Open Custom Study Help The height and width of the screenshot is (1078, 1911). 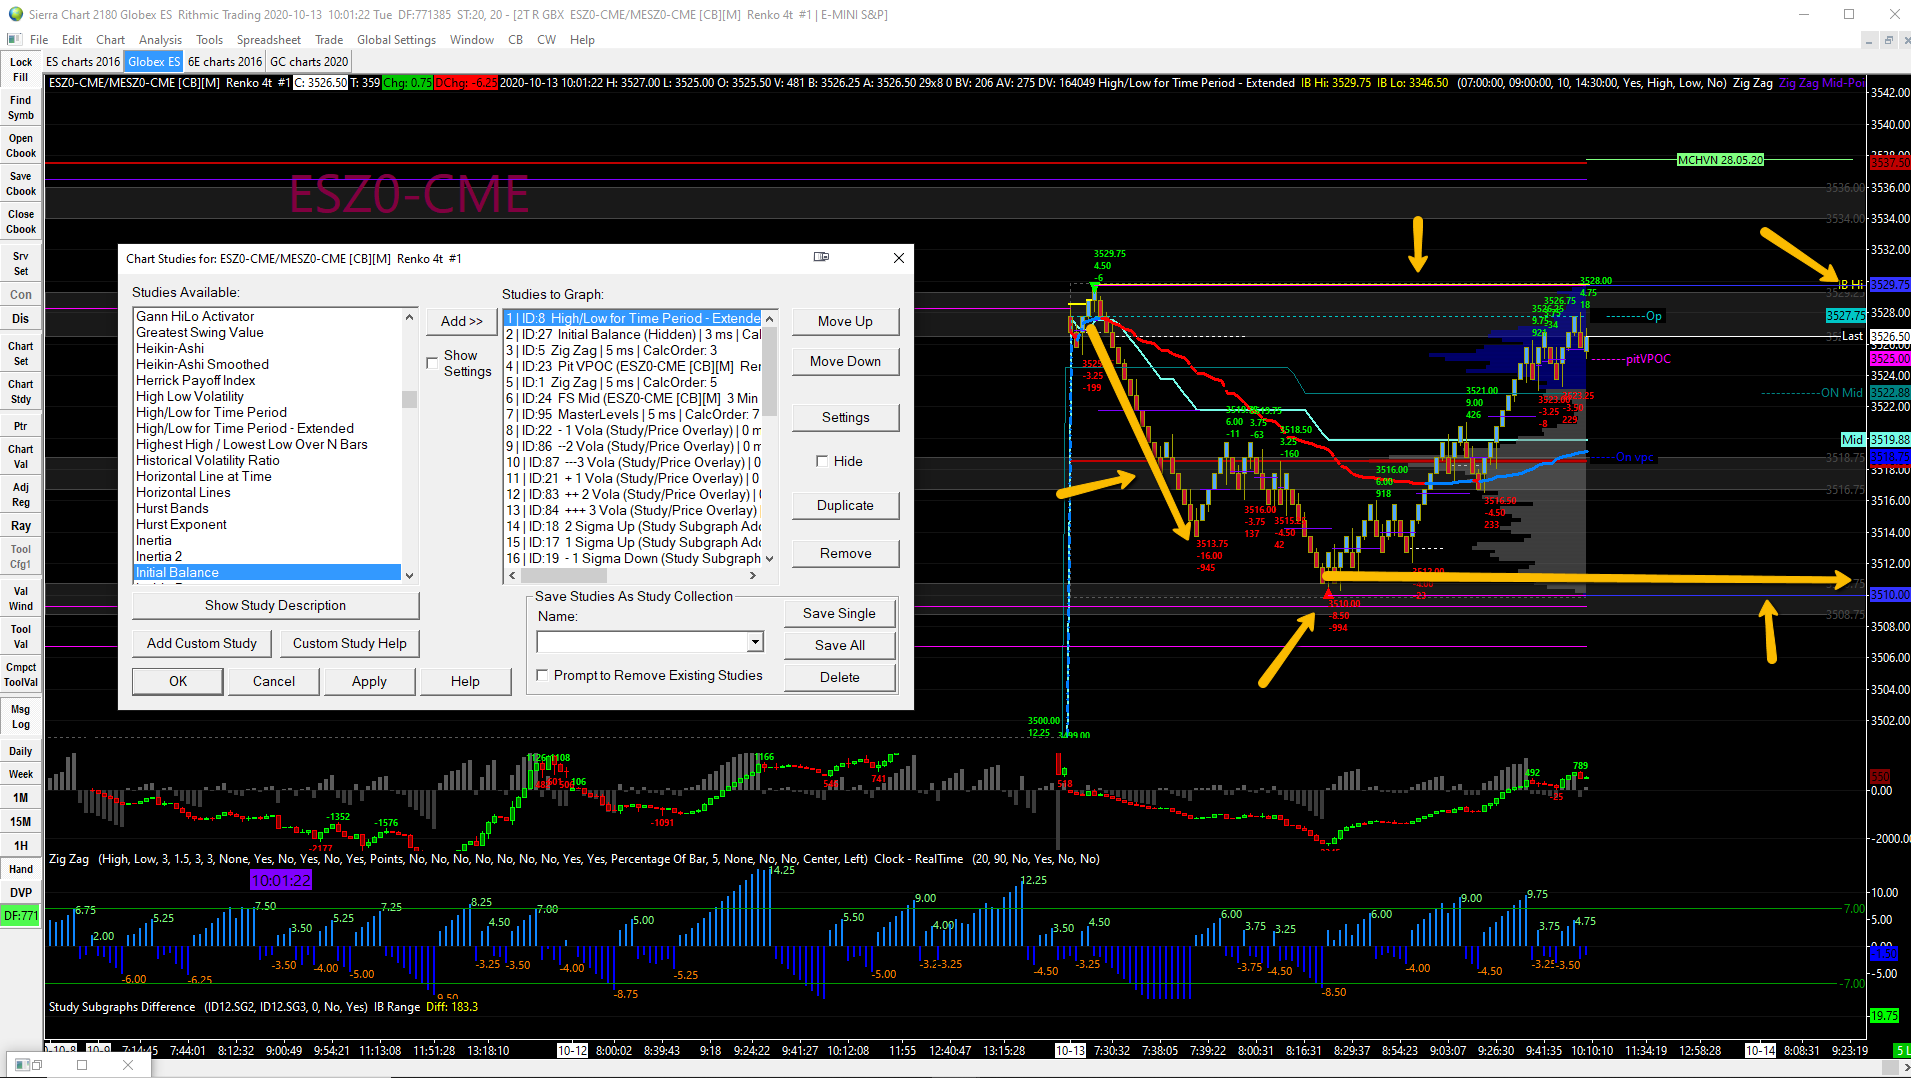(350, 643)
